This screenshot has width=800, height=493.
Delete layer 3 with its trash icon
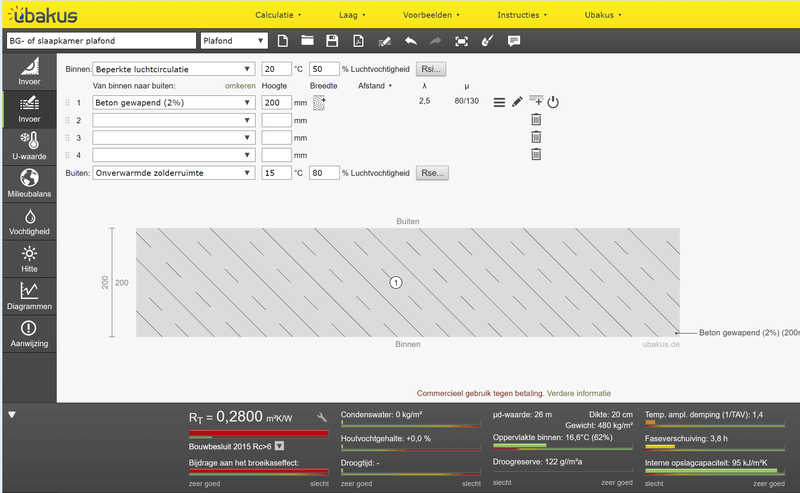pyautogui.click(x=536, y=137)
